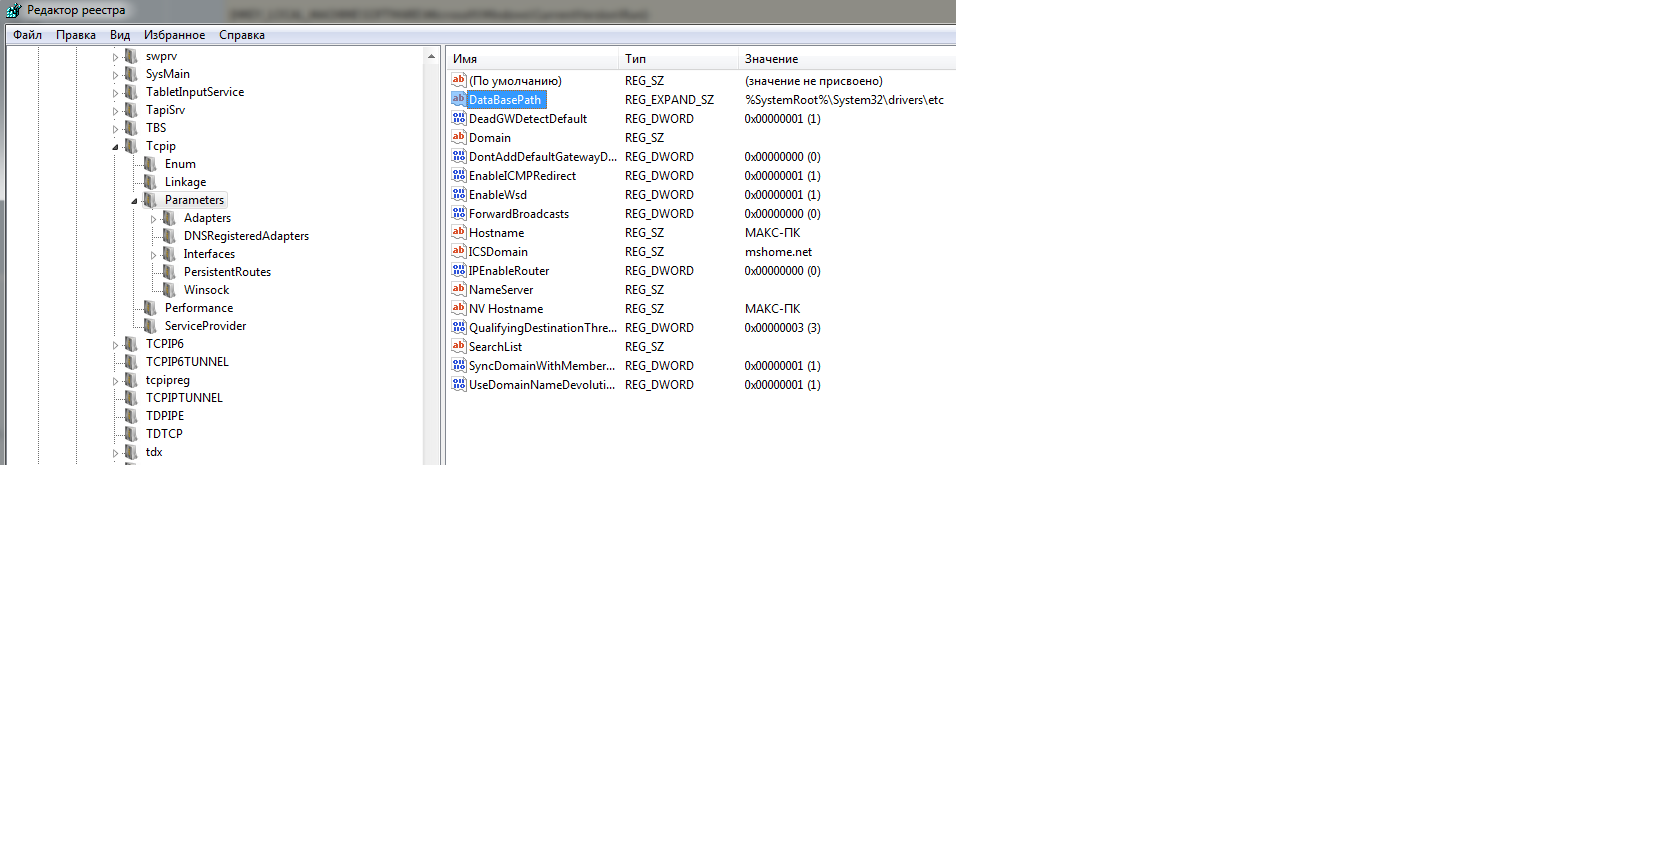The height and width of the screenshot is (858, 1674).
Task: Click the Имя column header
Action: pyautogui.click(x=532, y=59)
